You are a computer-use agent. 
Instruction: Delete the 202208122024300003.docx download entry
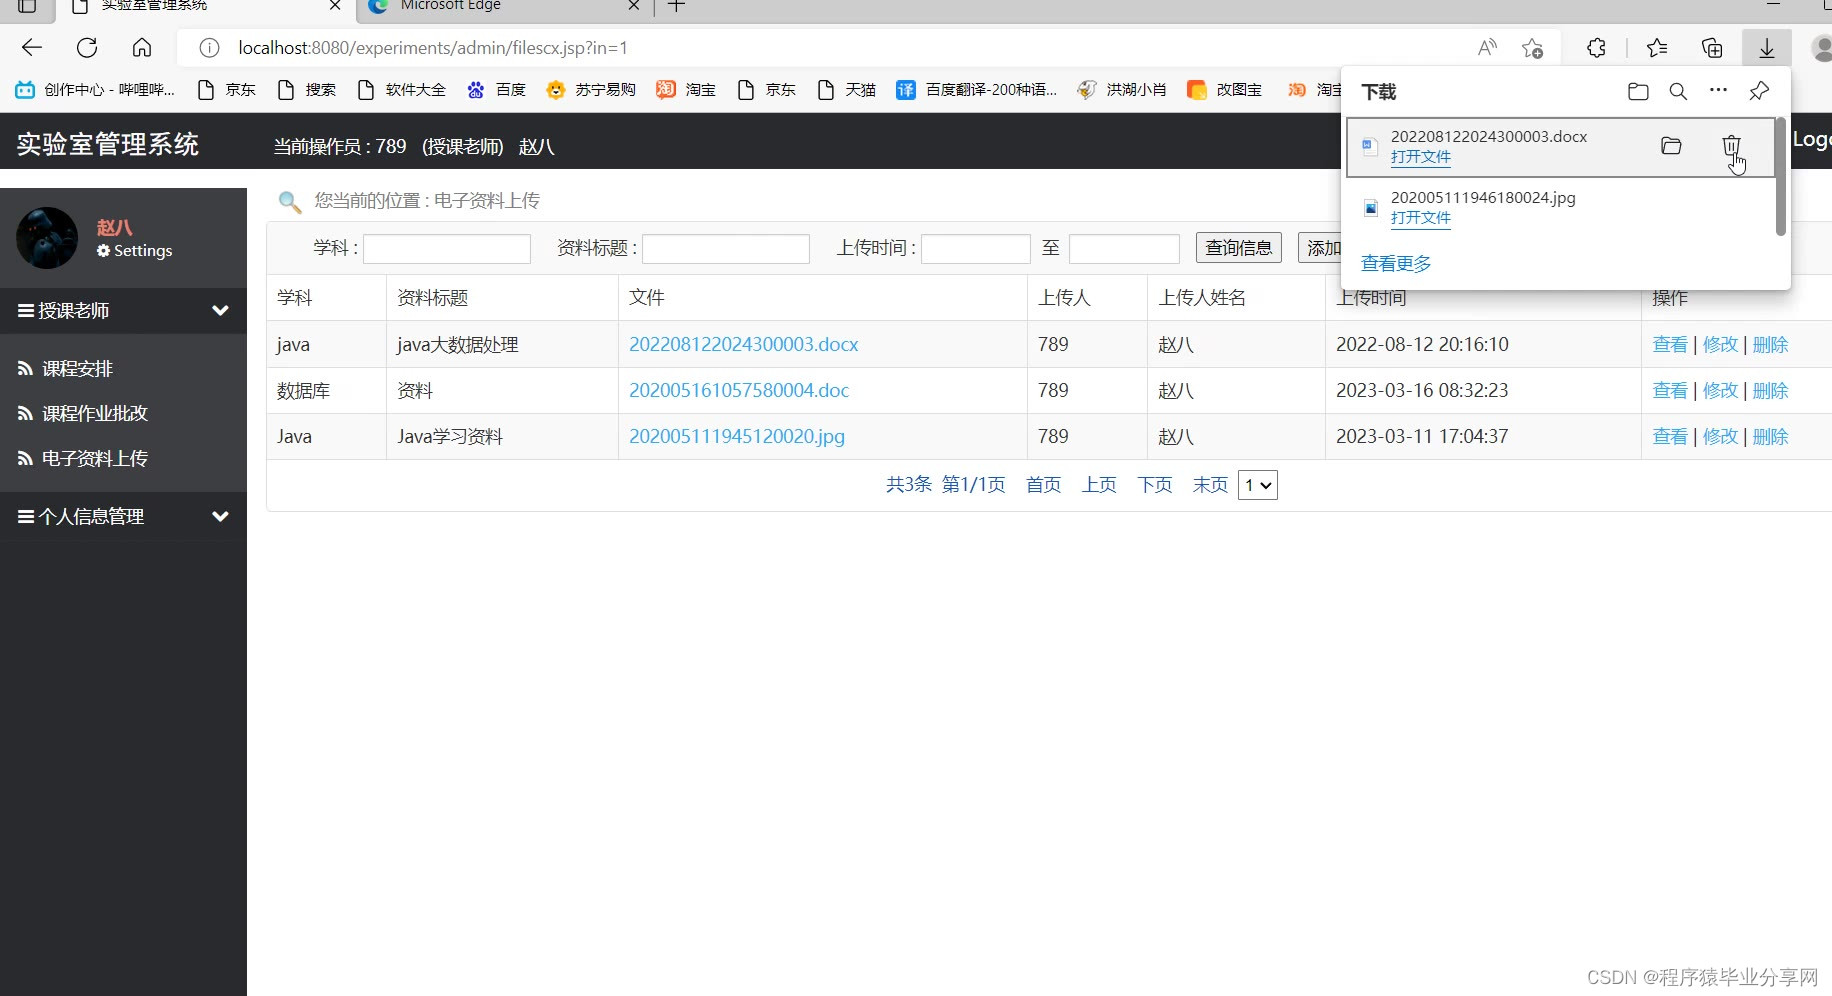[x=1731, y=146]
